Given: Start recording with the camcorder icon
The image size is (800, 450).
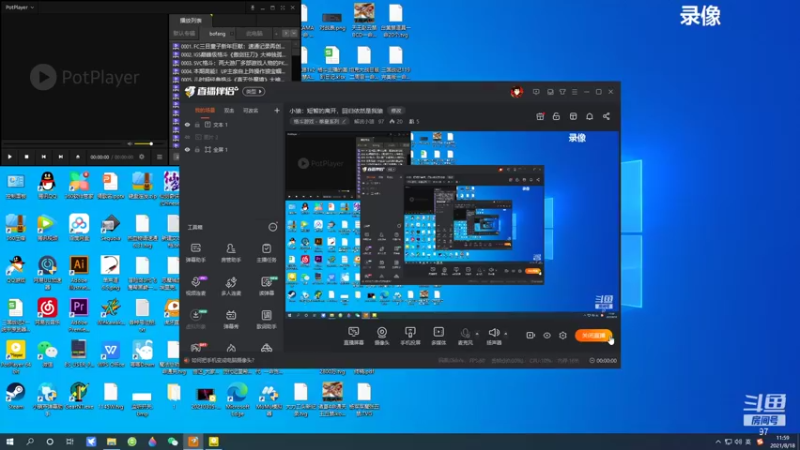Looking at the screenshot, I should [531, 335].
